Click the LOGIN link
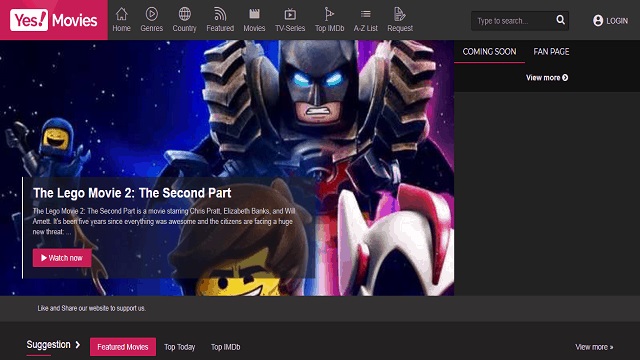 click(x=617, y=21)
